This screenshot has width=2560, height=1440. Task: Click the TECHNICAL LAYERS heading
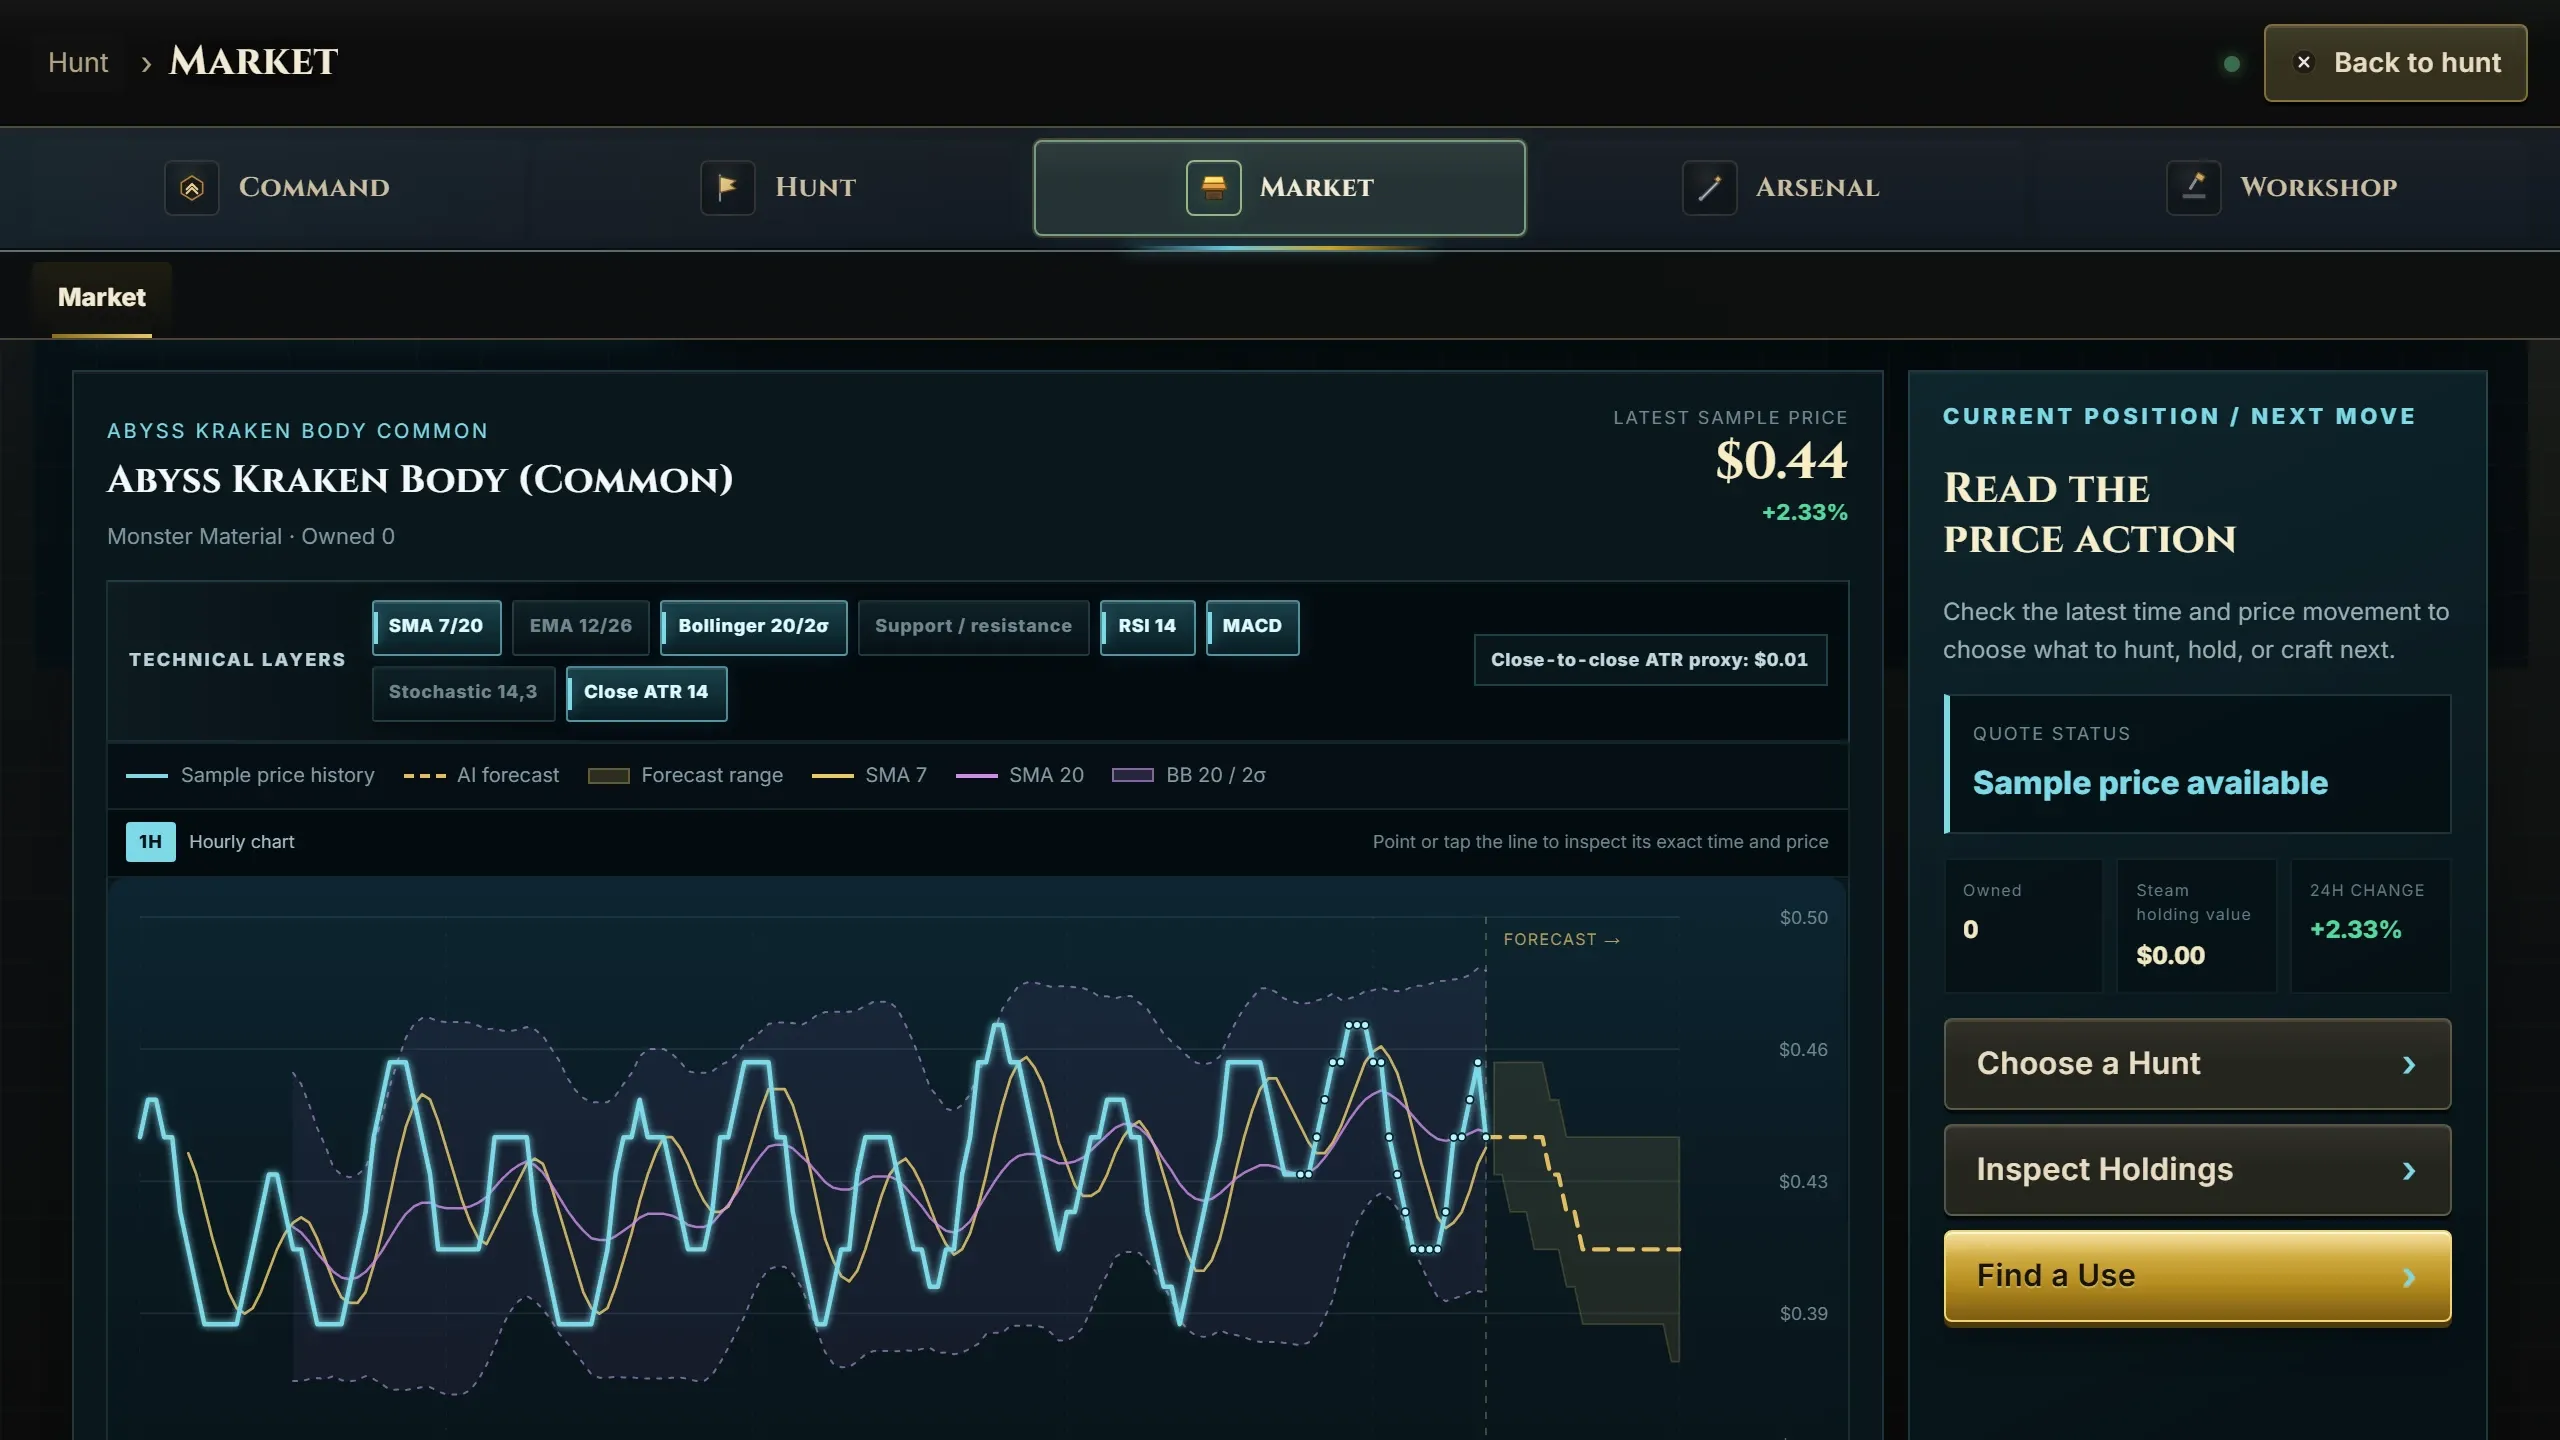[237, 660]
